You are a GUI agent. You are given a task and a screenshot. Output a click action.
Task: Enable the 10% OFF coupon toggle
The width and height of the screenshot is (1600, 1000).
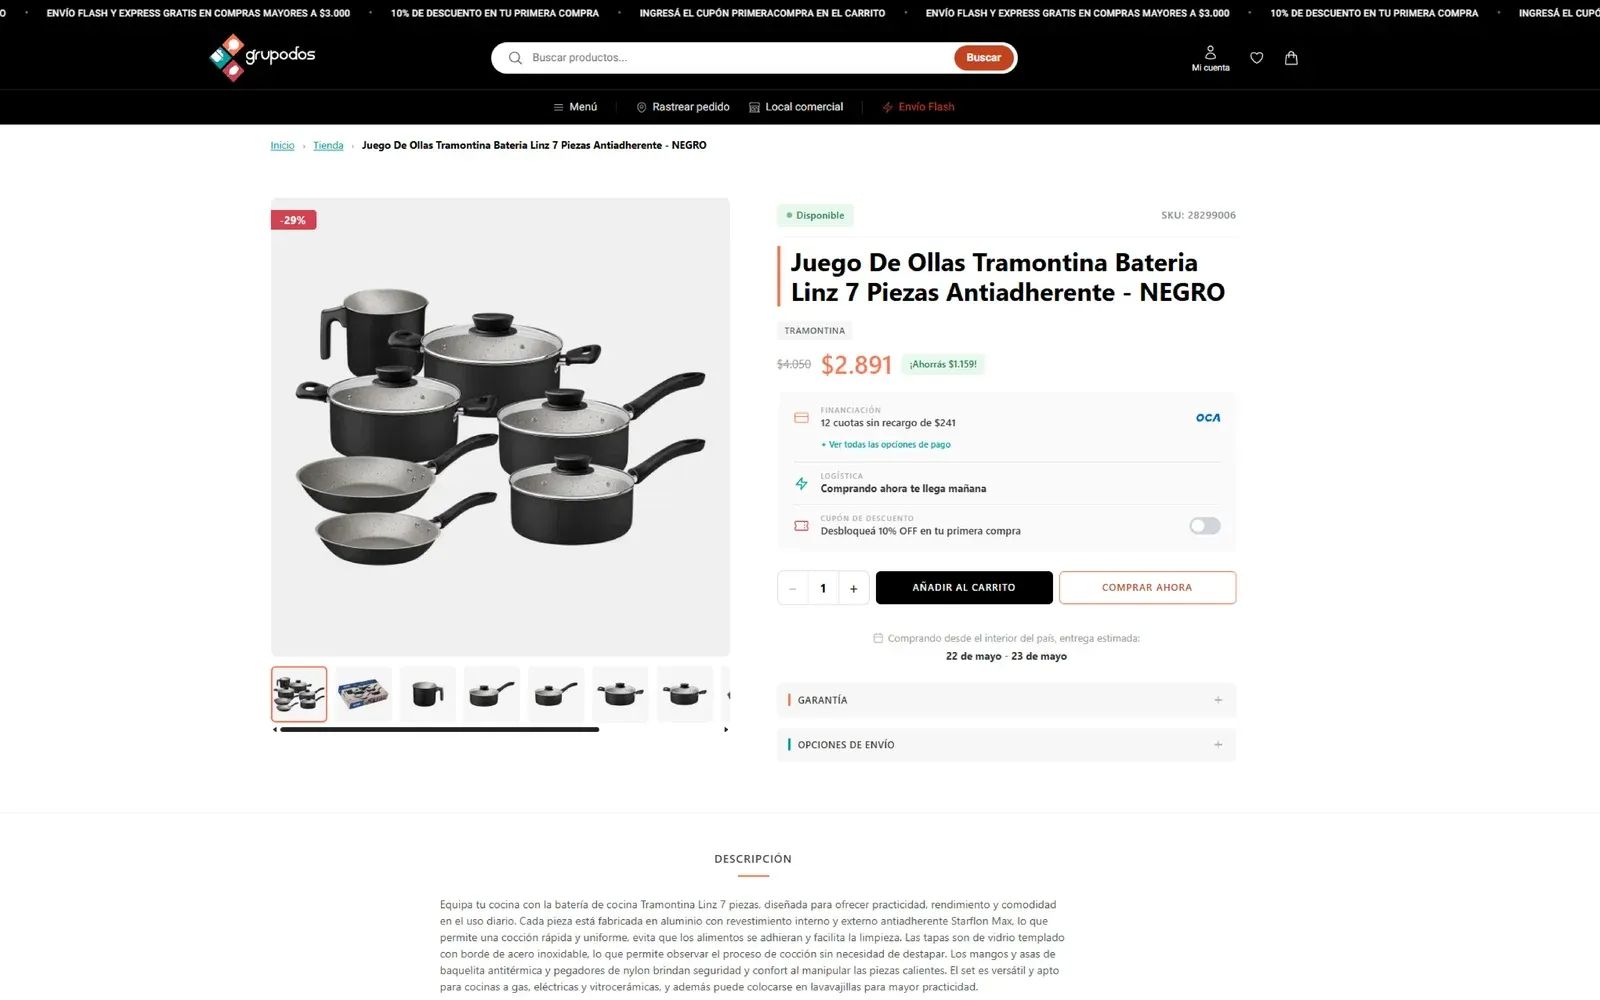1204,526
